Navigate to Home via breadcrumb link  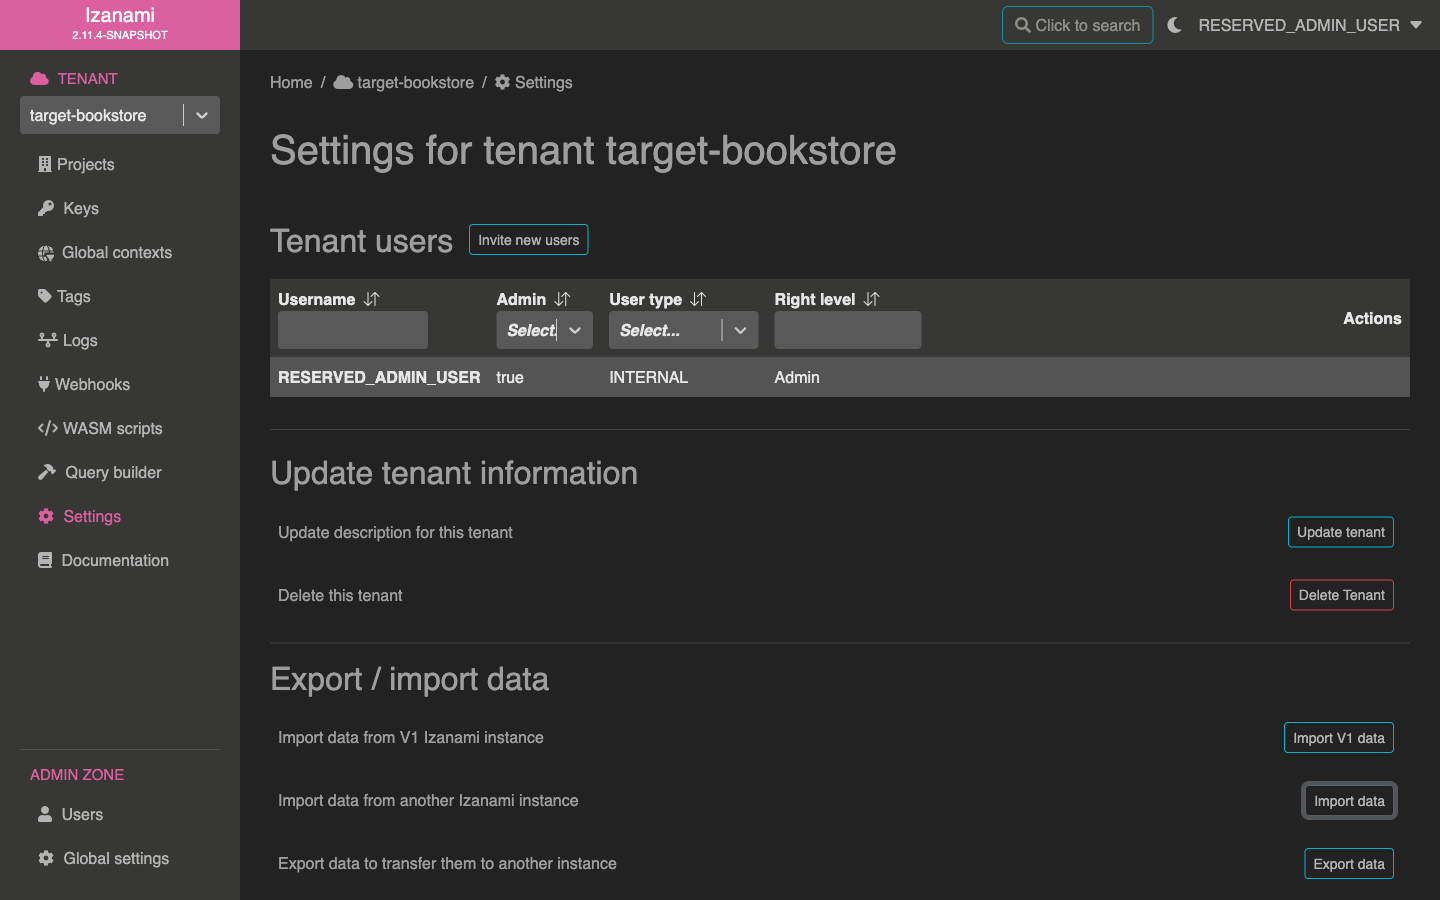point(291,82)
